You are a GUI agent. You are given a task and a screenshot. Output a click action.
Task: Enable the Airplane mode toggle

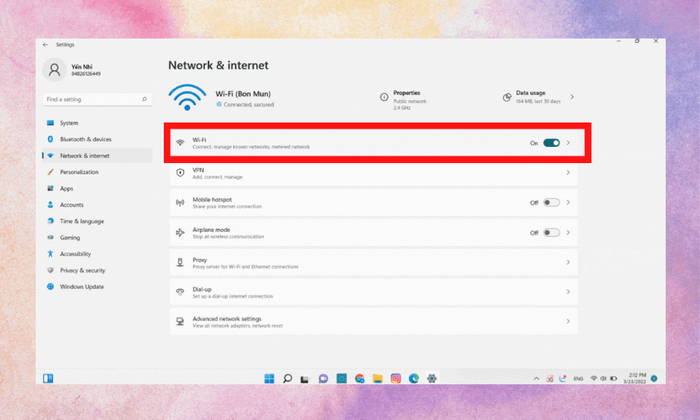(551, 233)
